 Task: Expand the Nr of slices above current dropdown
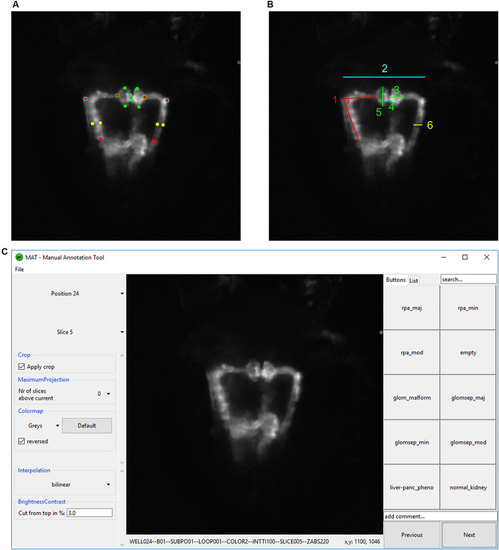(103, 394)
